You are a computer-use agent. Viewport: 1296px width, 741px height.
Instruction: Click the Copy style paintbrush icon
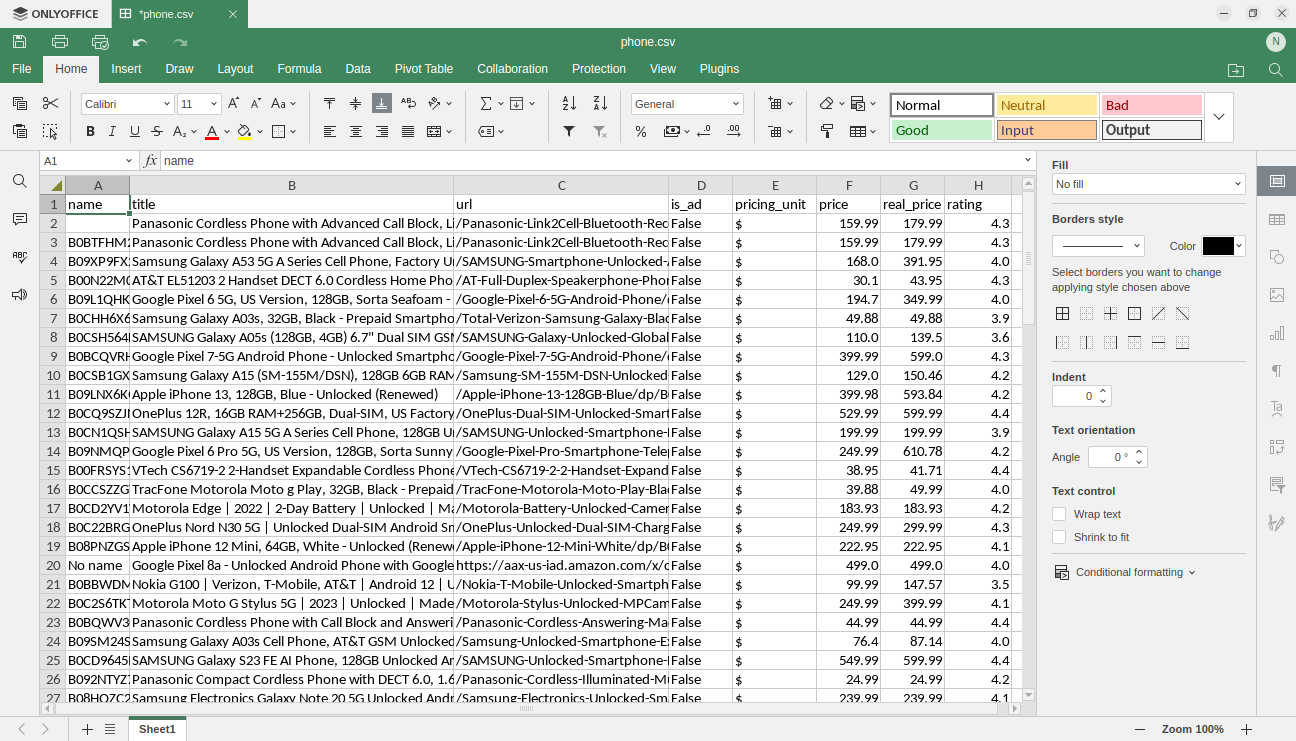click(x=827, y=131)
